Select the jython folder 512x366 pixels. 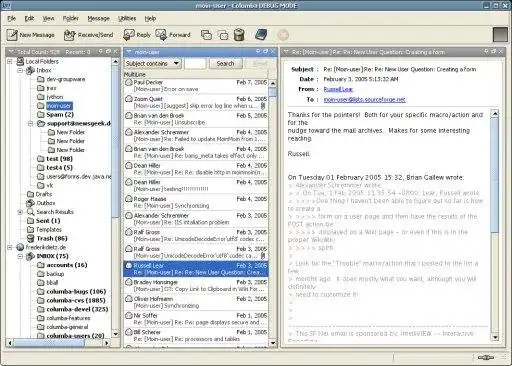55,97
